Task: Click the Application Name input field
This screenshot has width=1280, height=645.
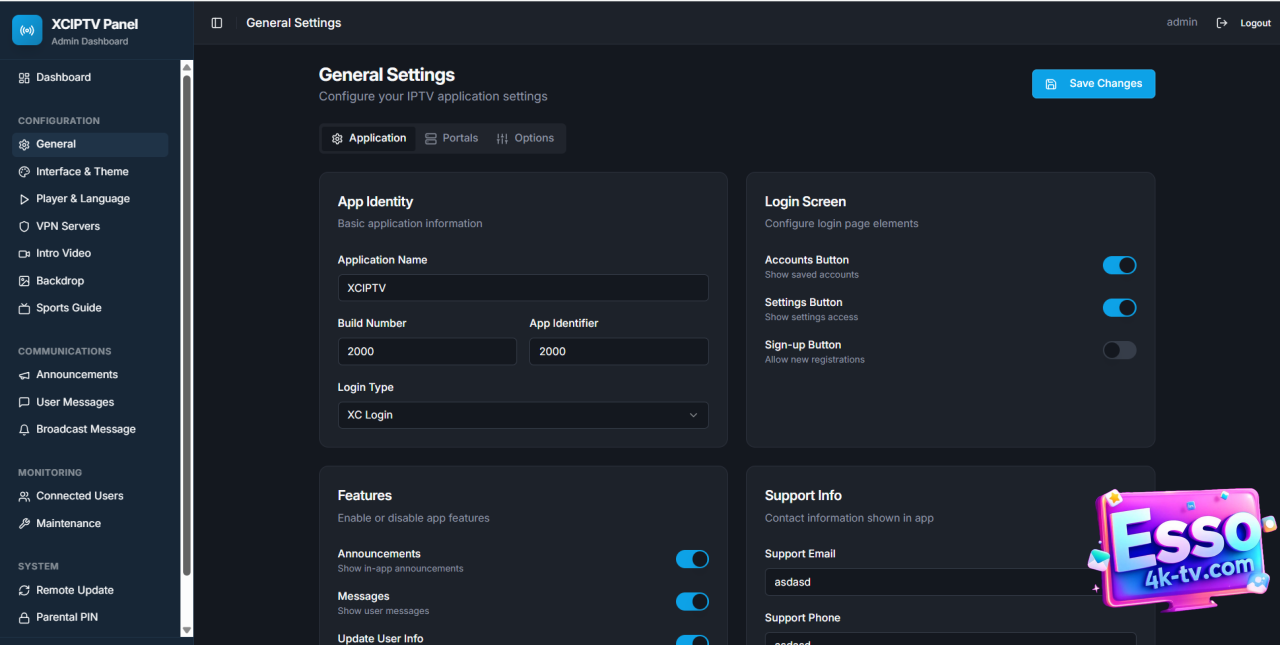Action: tap(522, 288)
